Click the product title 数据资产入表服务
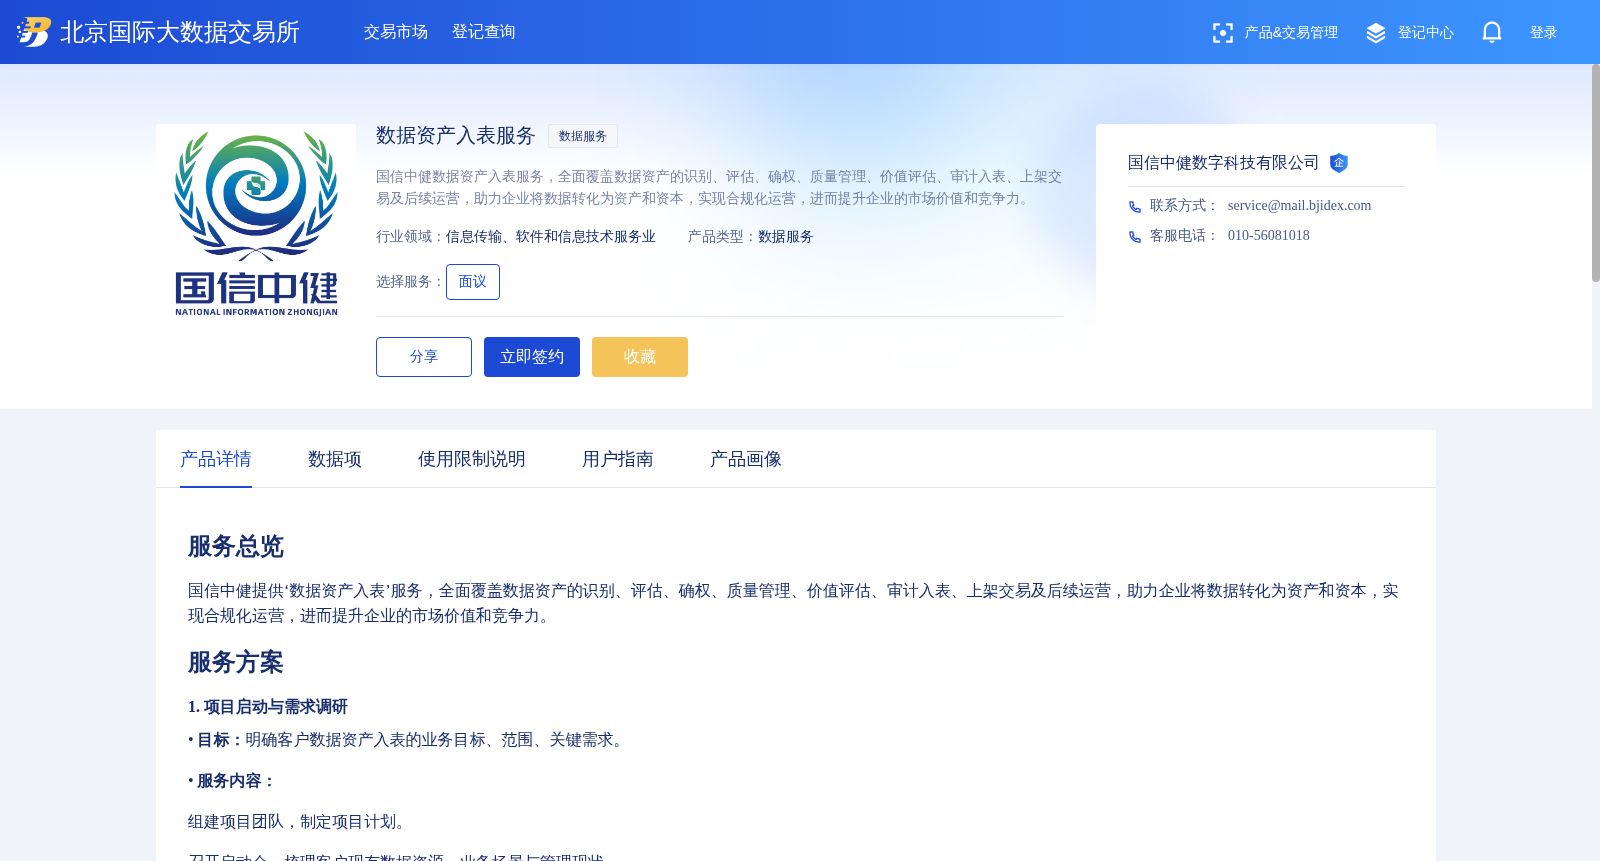The image size is (1600, 861). click(456, 136)
